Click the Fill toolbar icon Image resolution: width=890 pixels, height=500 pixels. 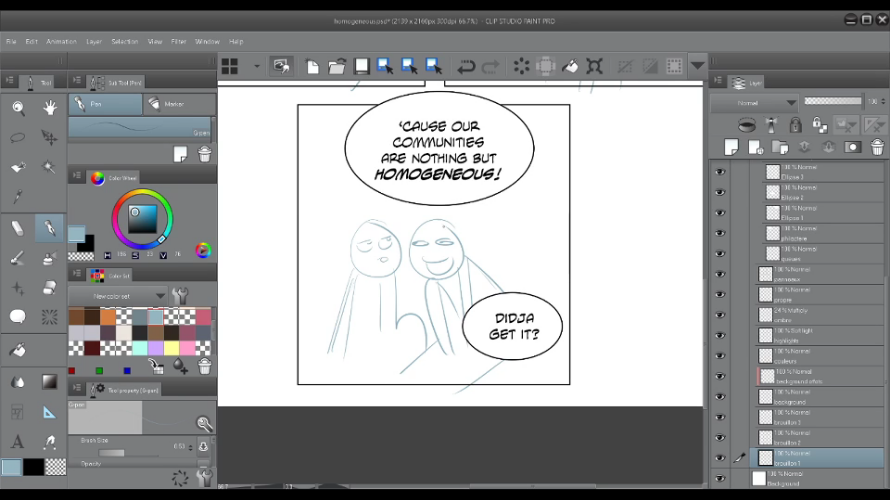[570, 66]
